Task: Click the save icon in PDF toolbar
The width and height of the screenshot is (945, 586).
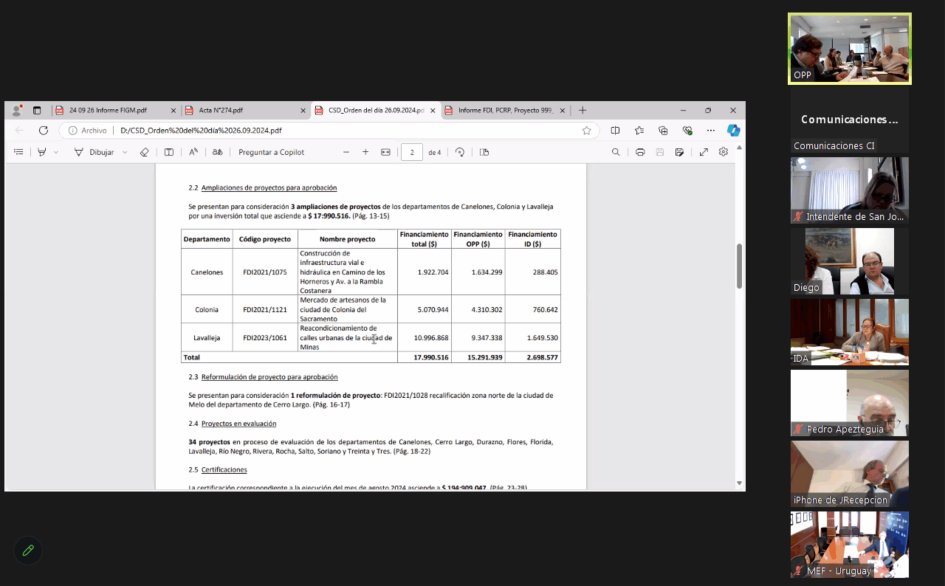Action: [x=660, y=153]
